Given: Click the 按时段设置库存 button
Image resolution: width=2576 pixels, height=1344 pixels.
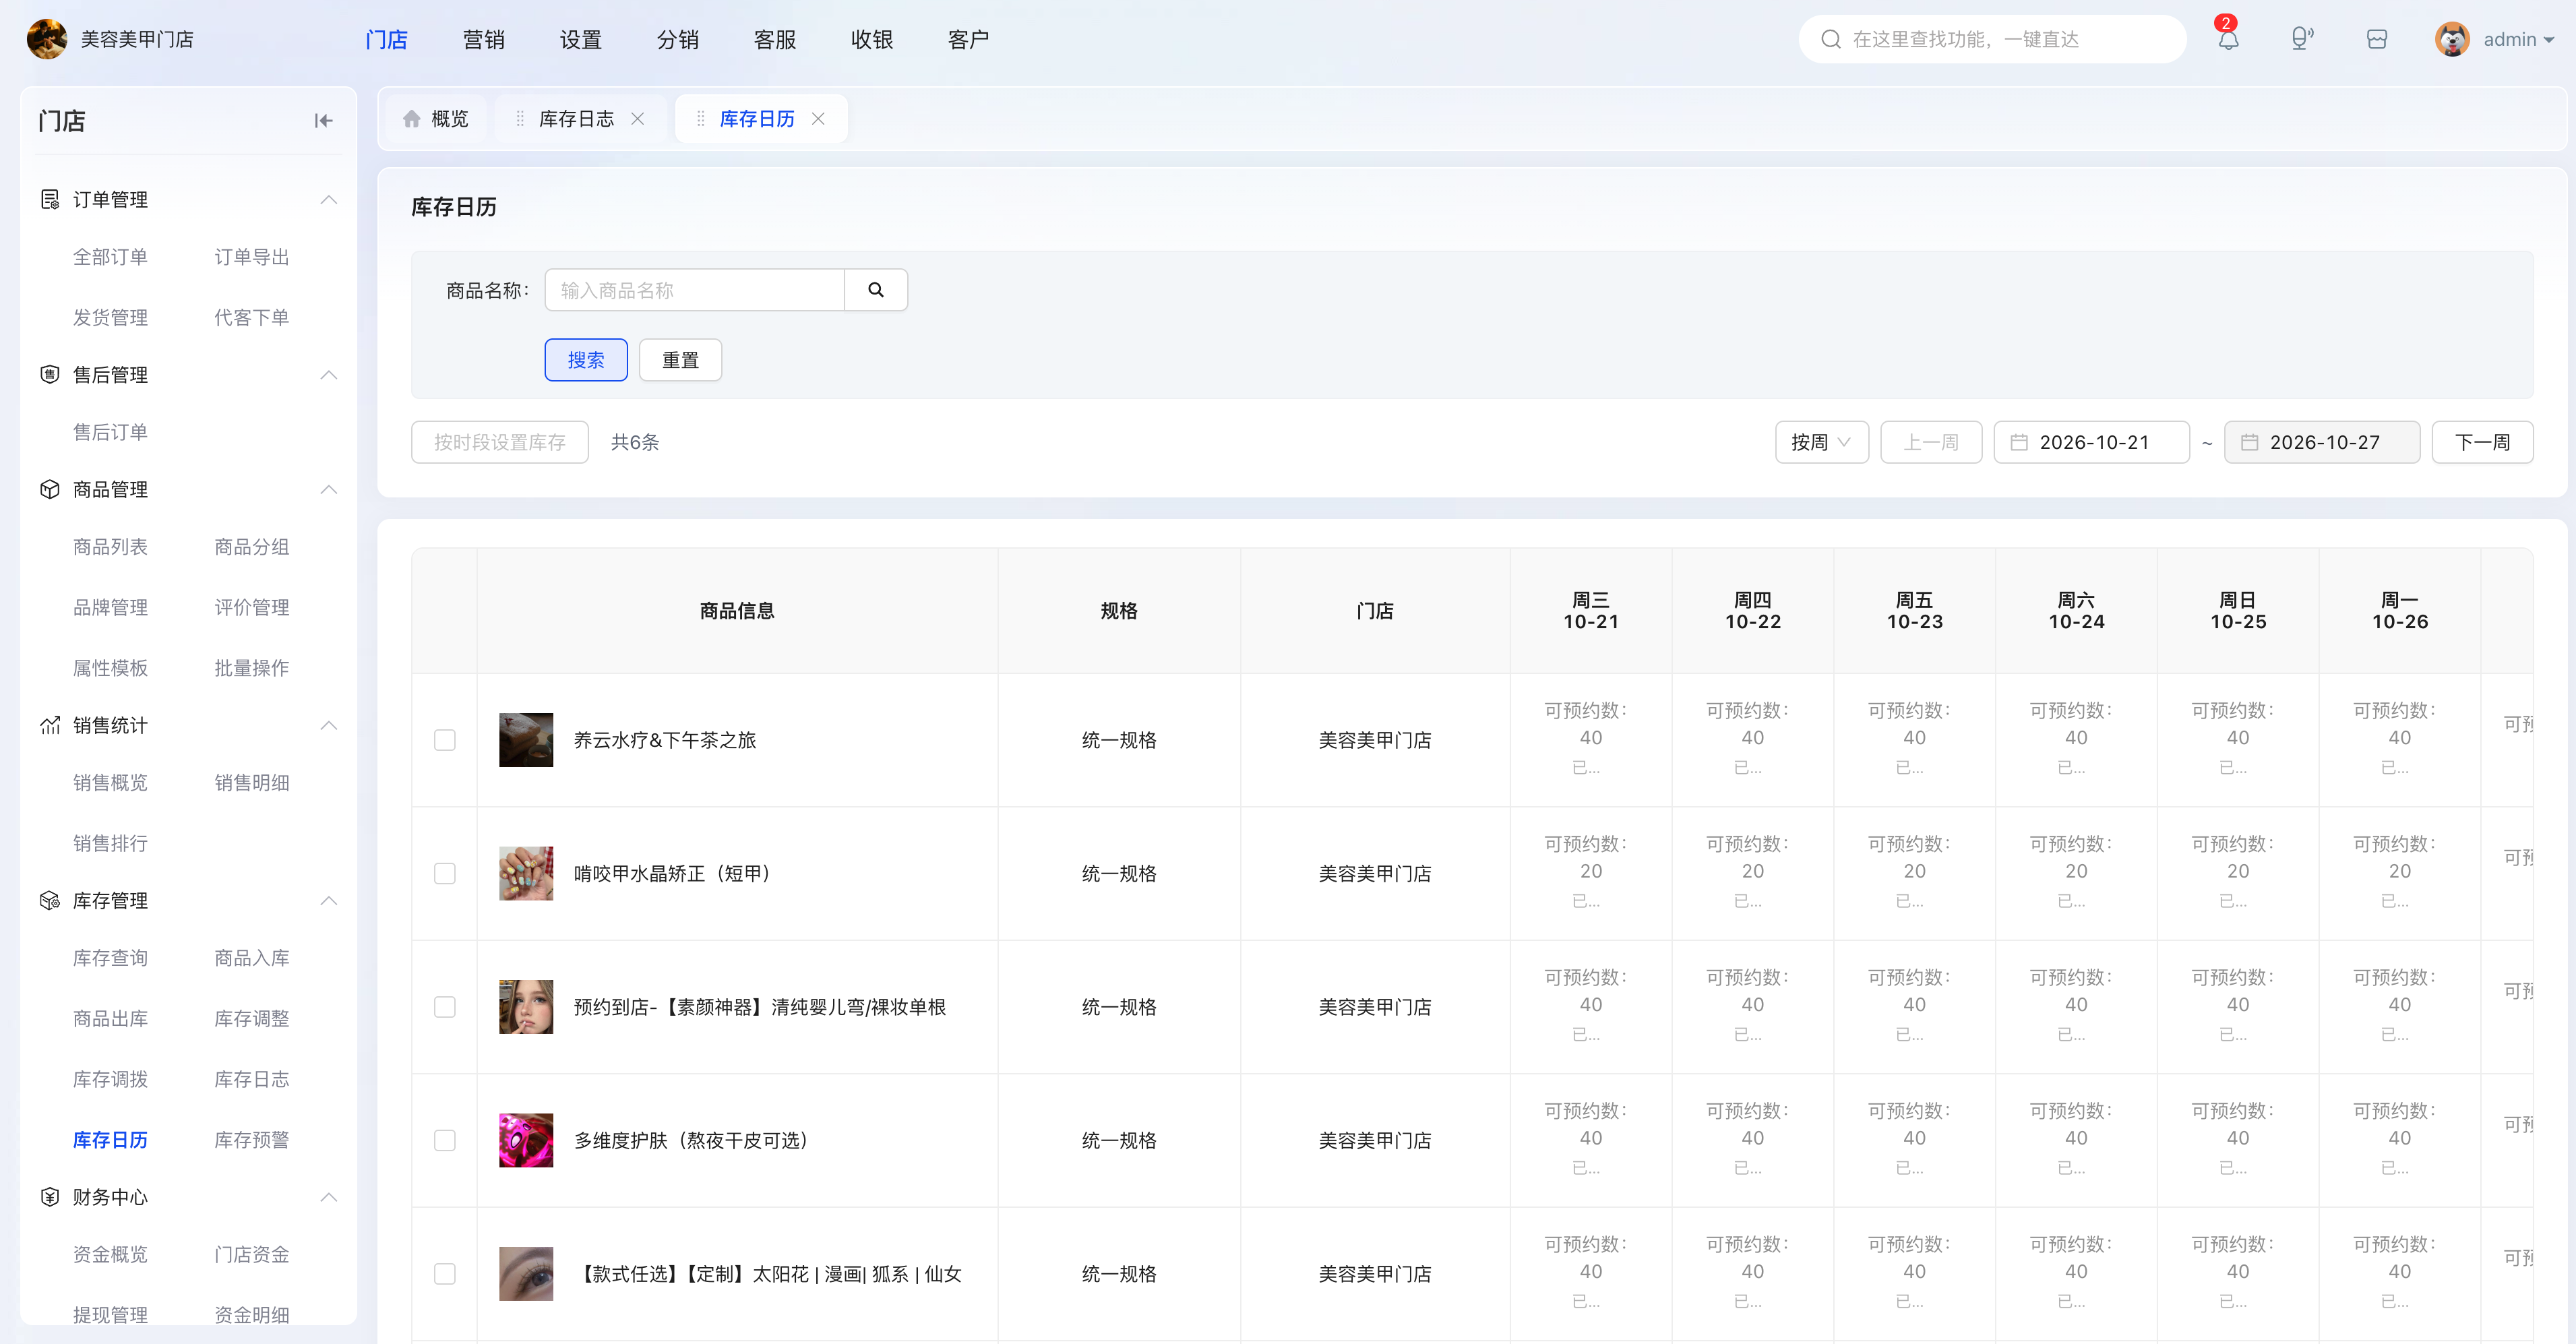Looking at the screenshot, I should 500,442.
